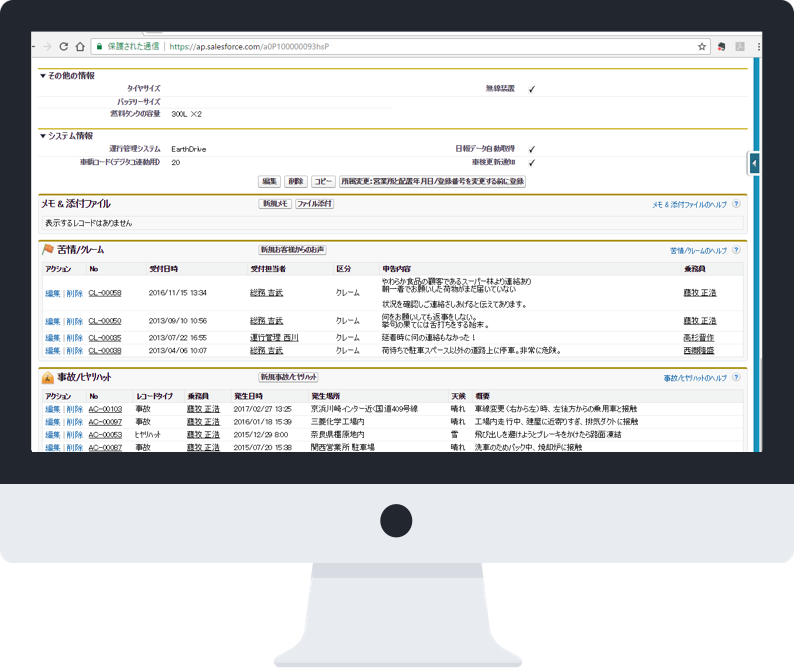Click the 新規事故/ヒヤリハット button
Image resolution: width=794 pixels, height=668 pixels.
pos(289,377)
